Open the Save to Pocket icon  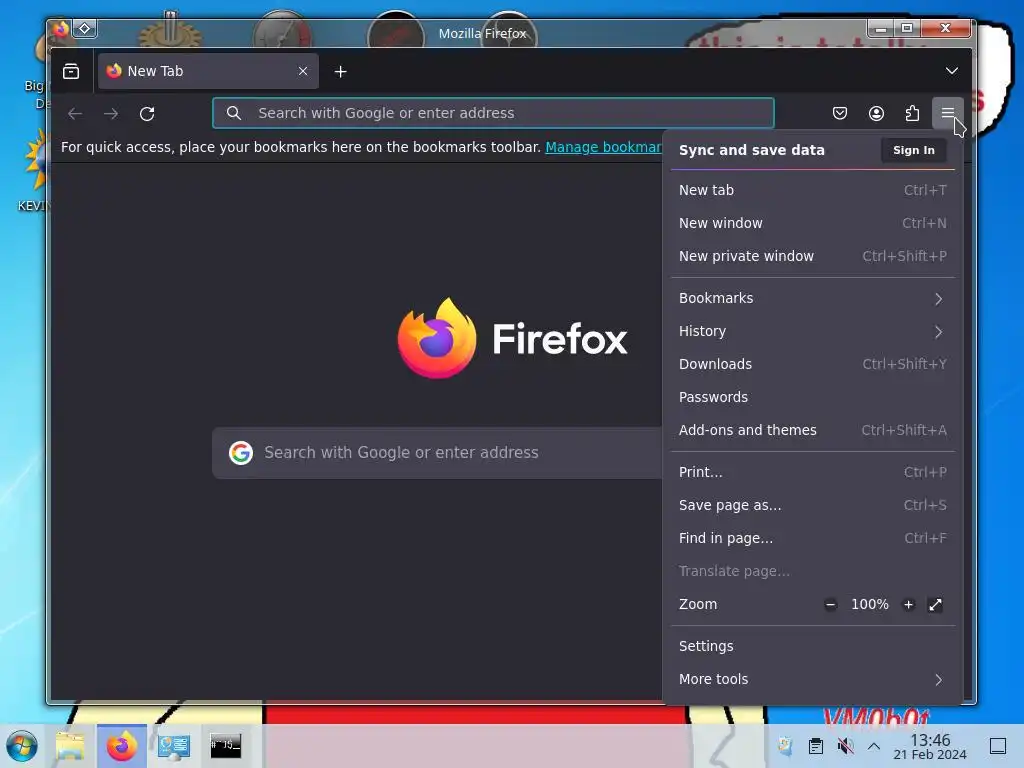[x=840, y=114]
